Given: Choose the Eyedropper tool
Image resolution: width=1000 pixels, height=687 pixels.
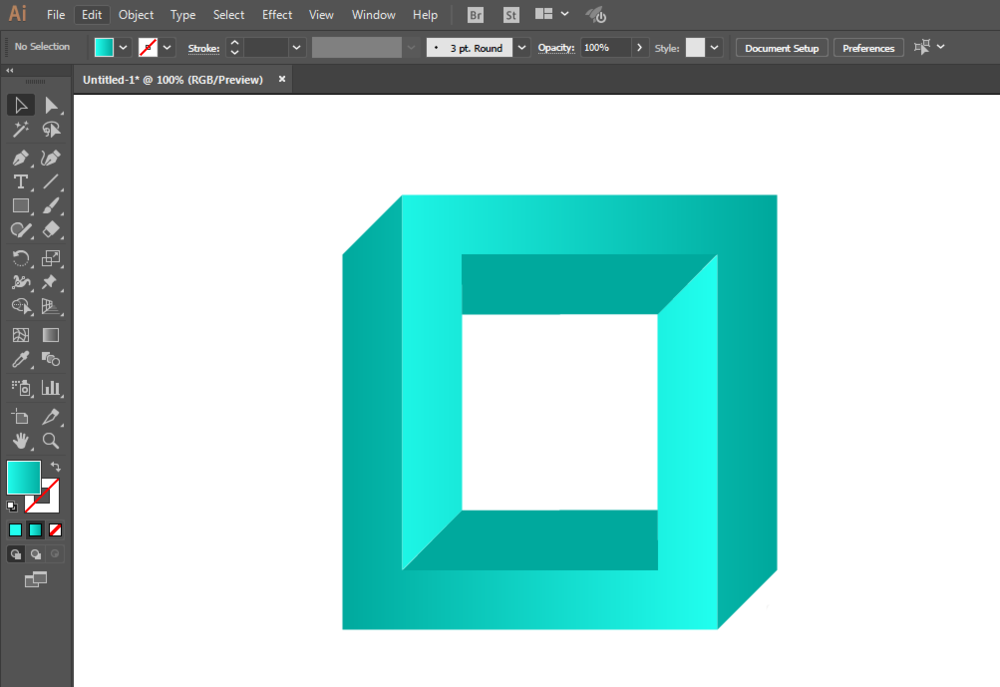Looking at the screenshot, I should (x=20, y=360).
